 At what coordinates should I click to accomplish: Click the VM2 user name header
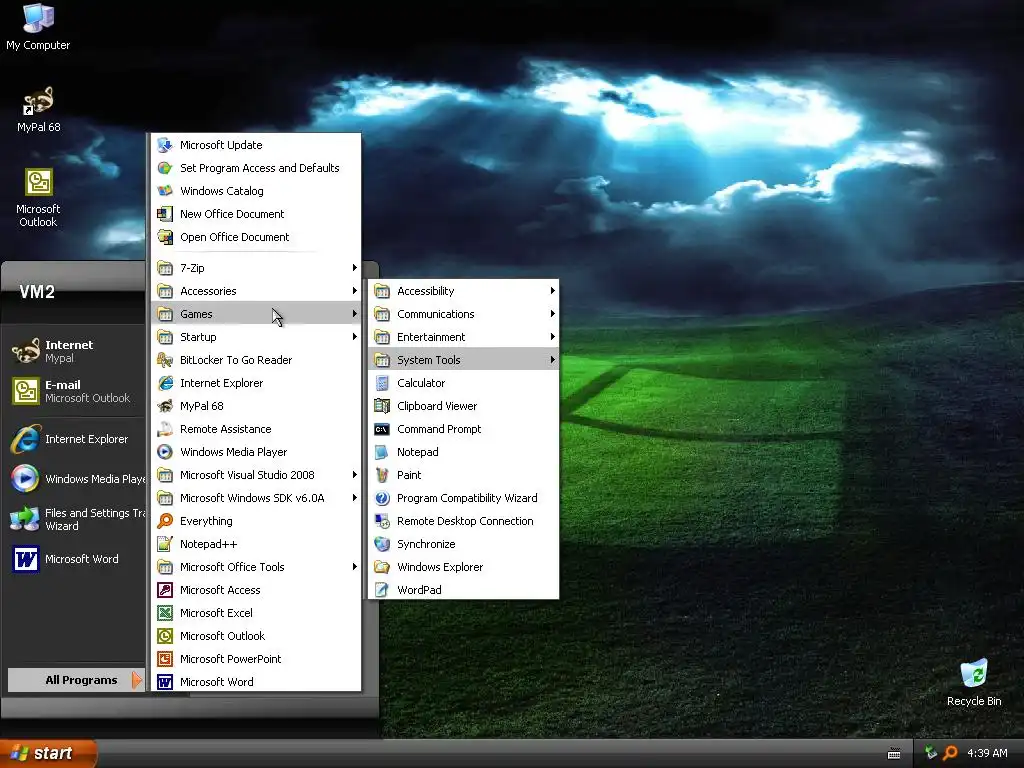point(37,292)
